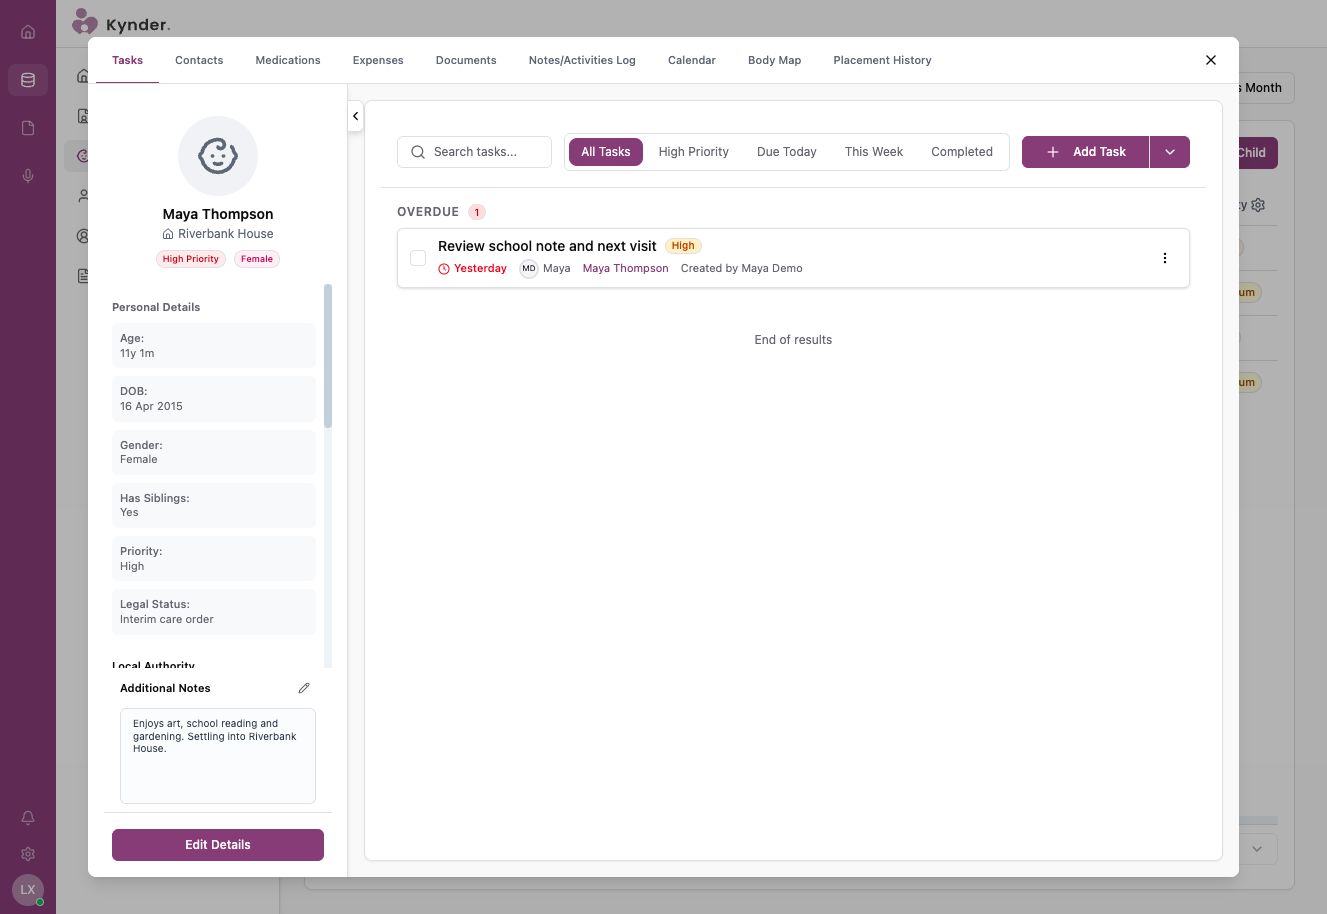Close the child details dialog
The width and height of the screenshot is (1327, 914).
[x=1211, y=60]
